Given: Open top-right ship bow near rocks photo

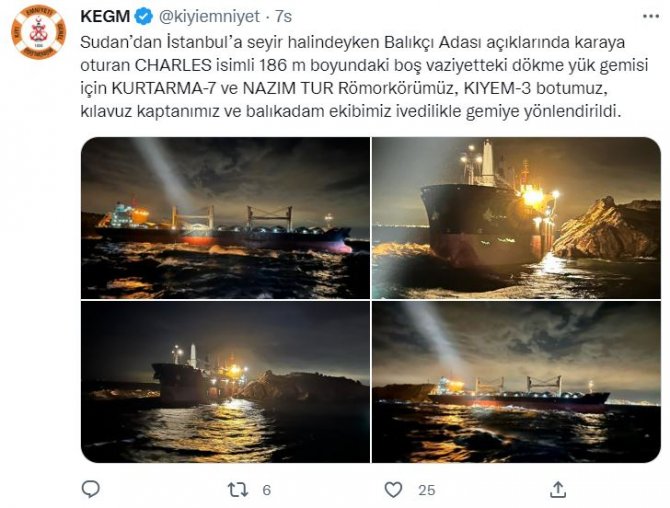Looking at the screenshot, I should (516, 218).
